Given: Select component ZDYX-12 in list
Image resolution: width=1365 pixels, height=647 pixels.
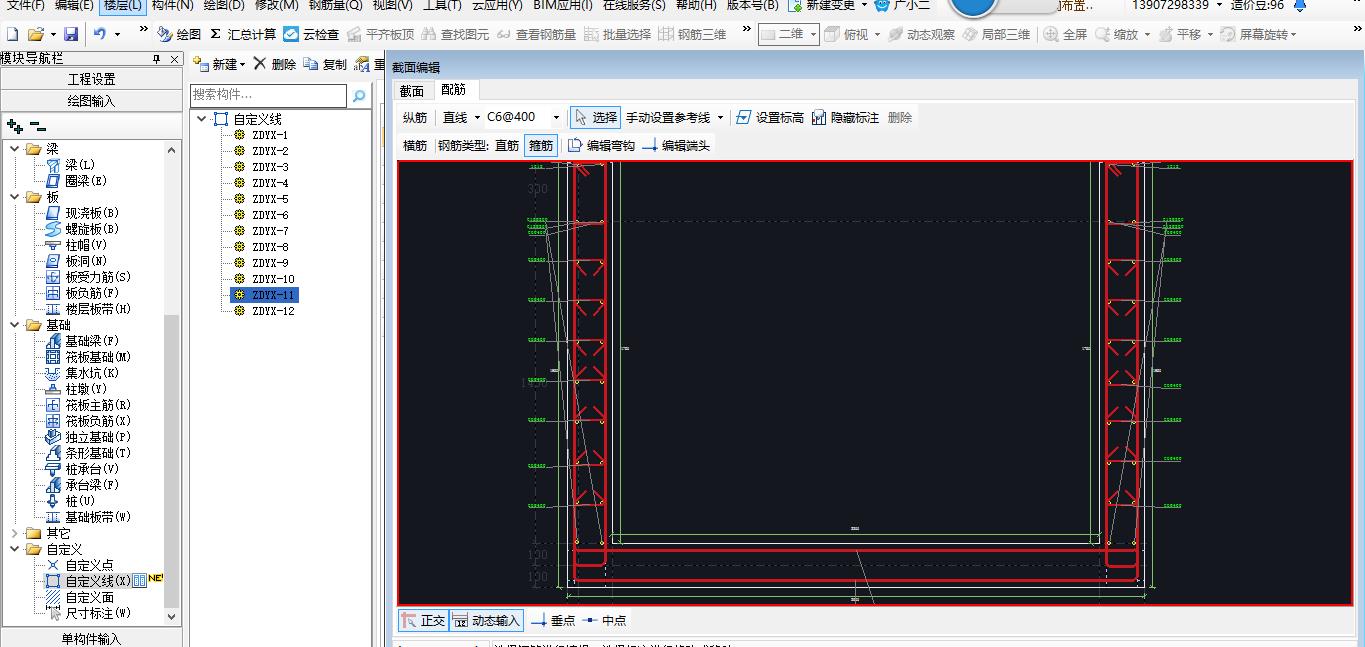Looking at the screenshot, I should click(x=273, y=311).
